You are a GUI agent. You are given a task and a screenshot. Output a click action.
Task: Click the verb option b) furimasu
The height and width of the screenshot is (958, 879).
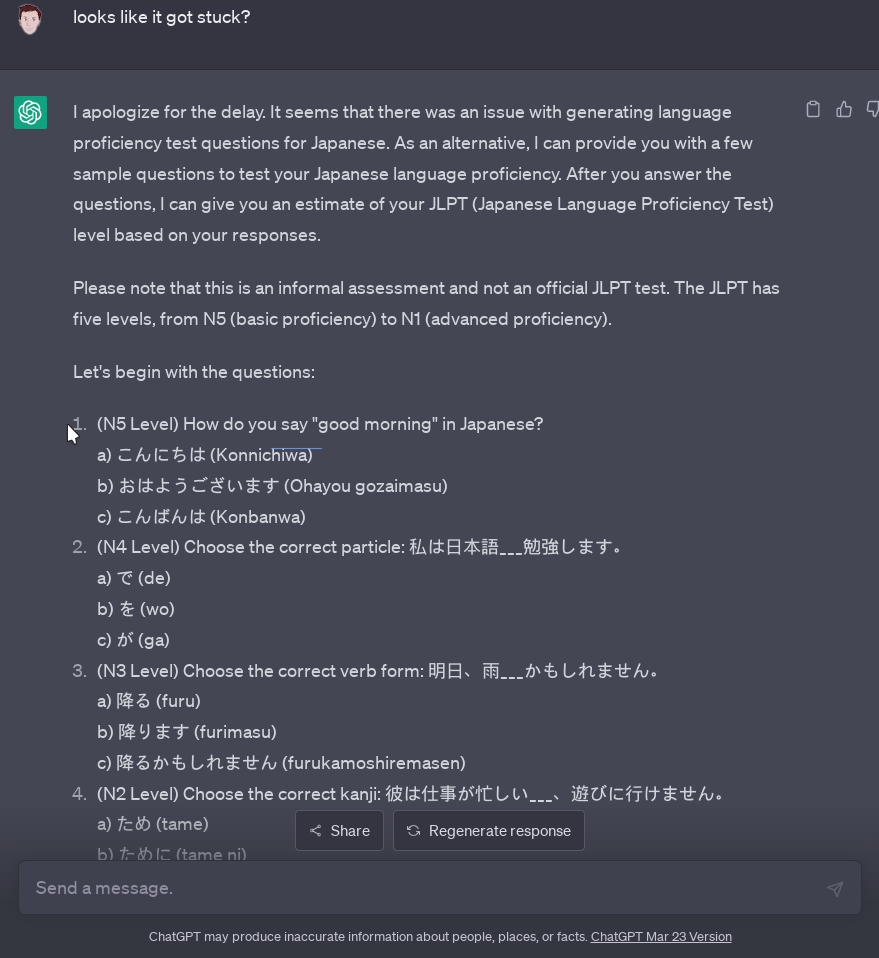[x=187, y=732]
